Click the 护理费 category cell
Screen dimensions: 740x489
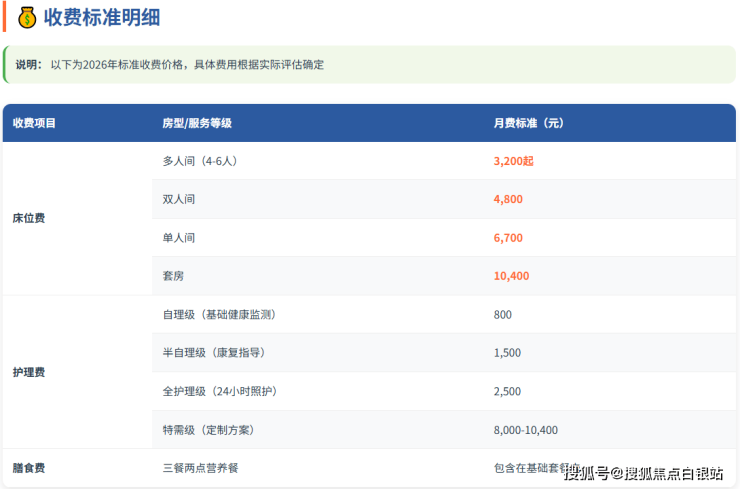click(x=29, y=372)
